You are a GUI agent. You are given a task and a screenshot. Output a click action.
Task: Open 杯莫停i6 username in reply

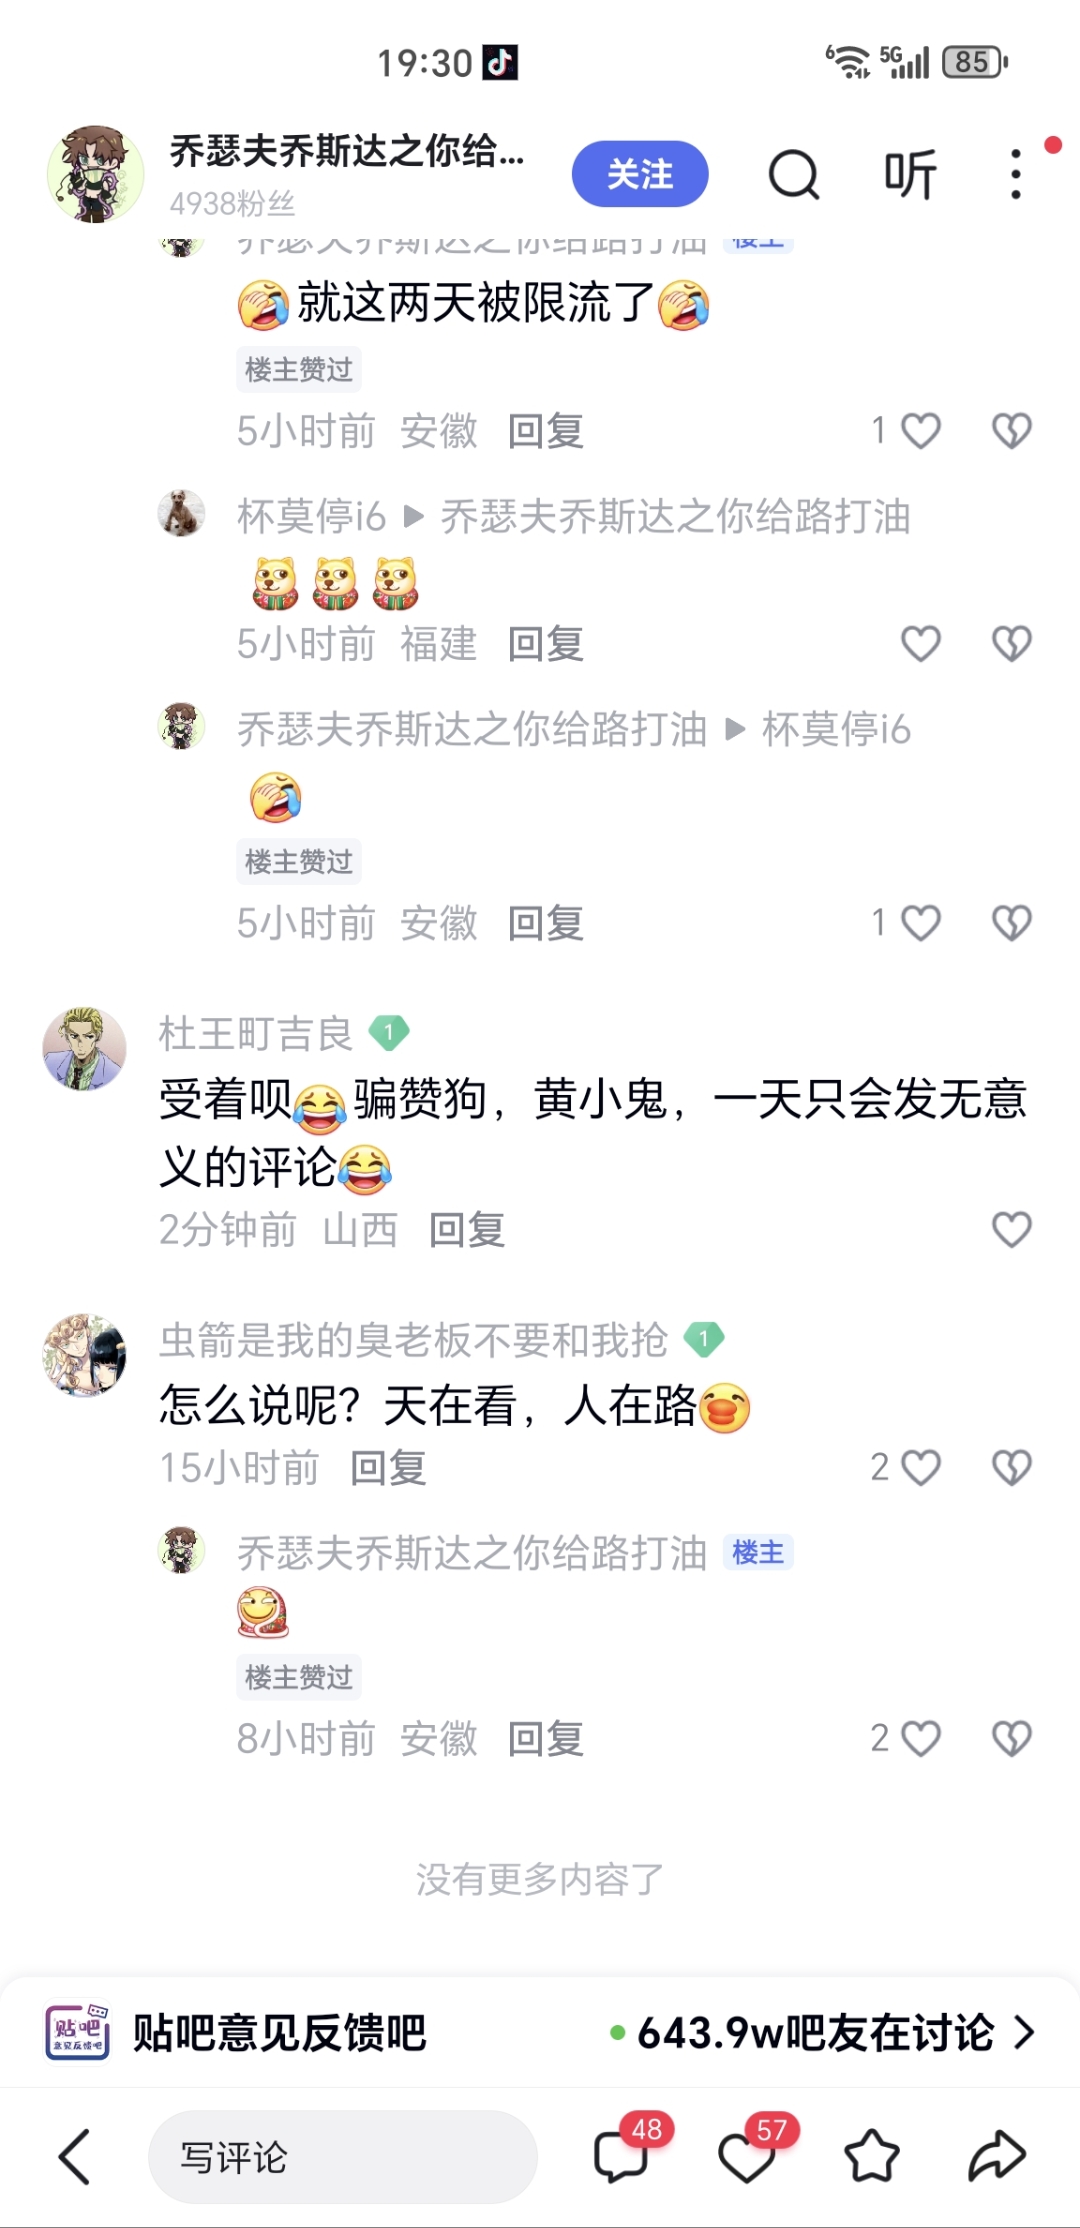click(311, 517)
